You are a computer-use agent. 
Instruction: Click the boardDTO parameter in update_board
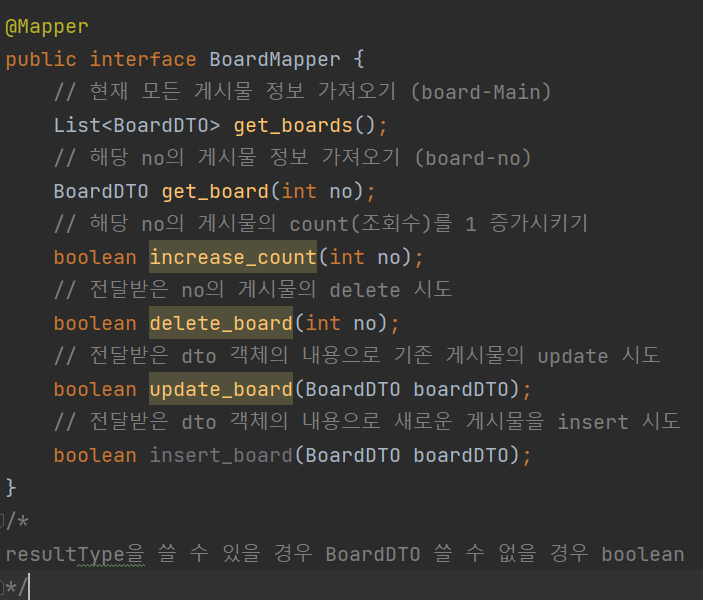(460, 389)
